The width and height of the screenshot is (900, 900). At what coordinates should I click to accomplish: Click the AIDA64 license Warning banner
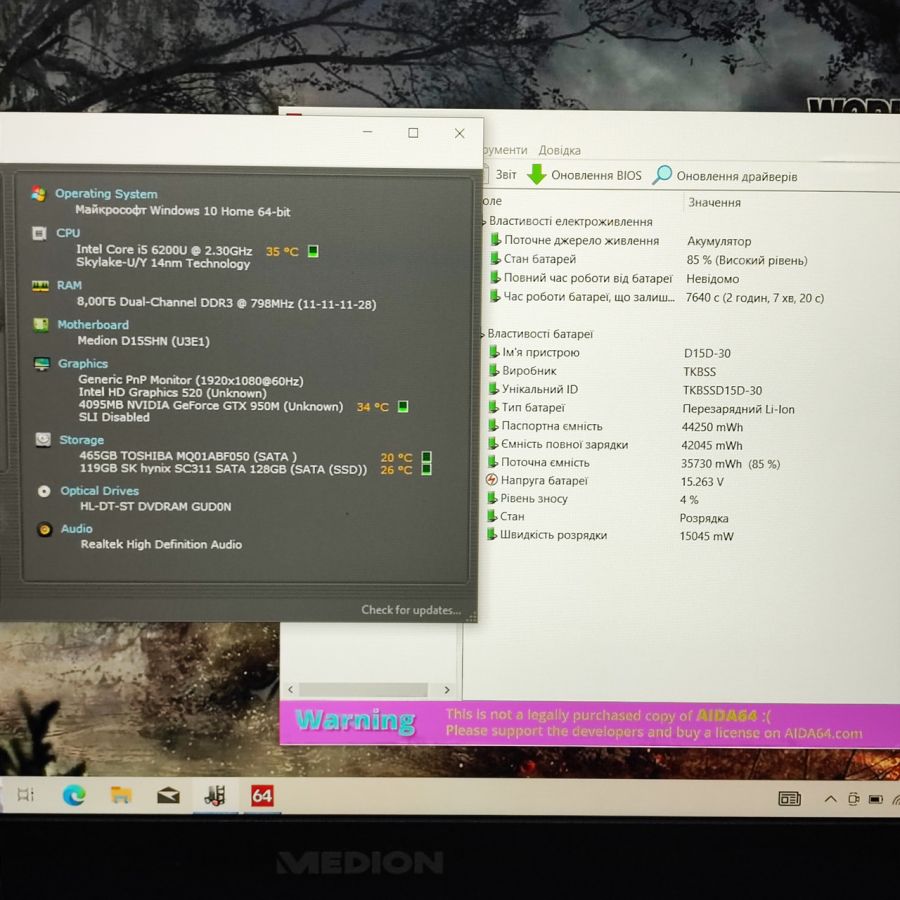tap(589, 724)
